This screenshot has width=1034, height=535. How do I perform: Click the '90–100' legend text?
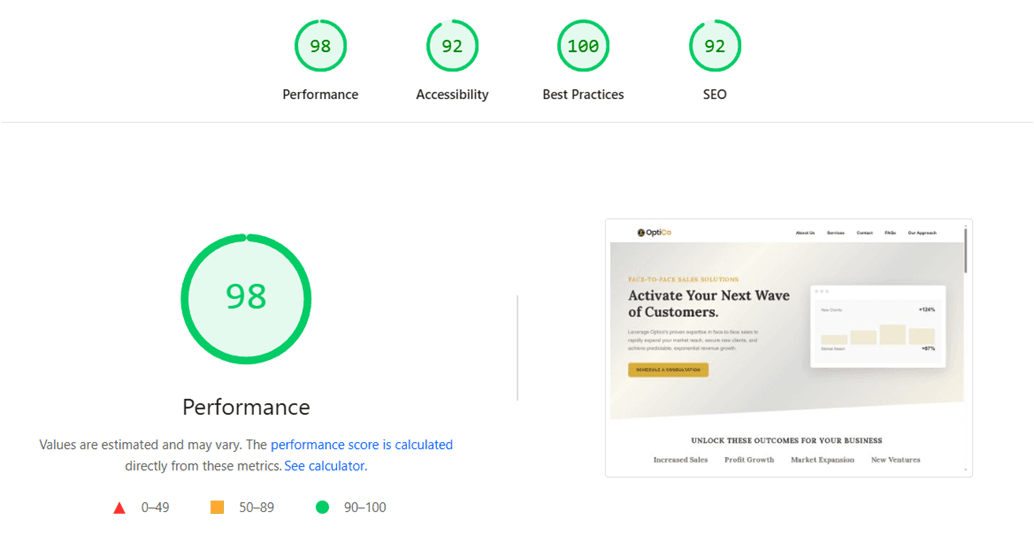(x=365, y=507)
